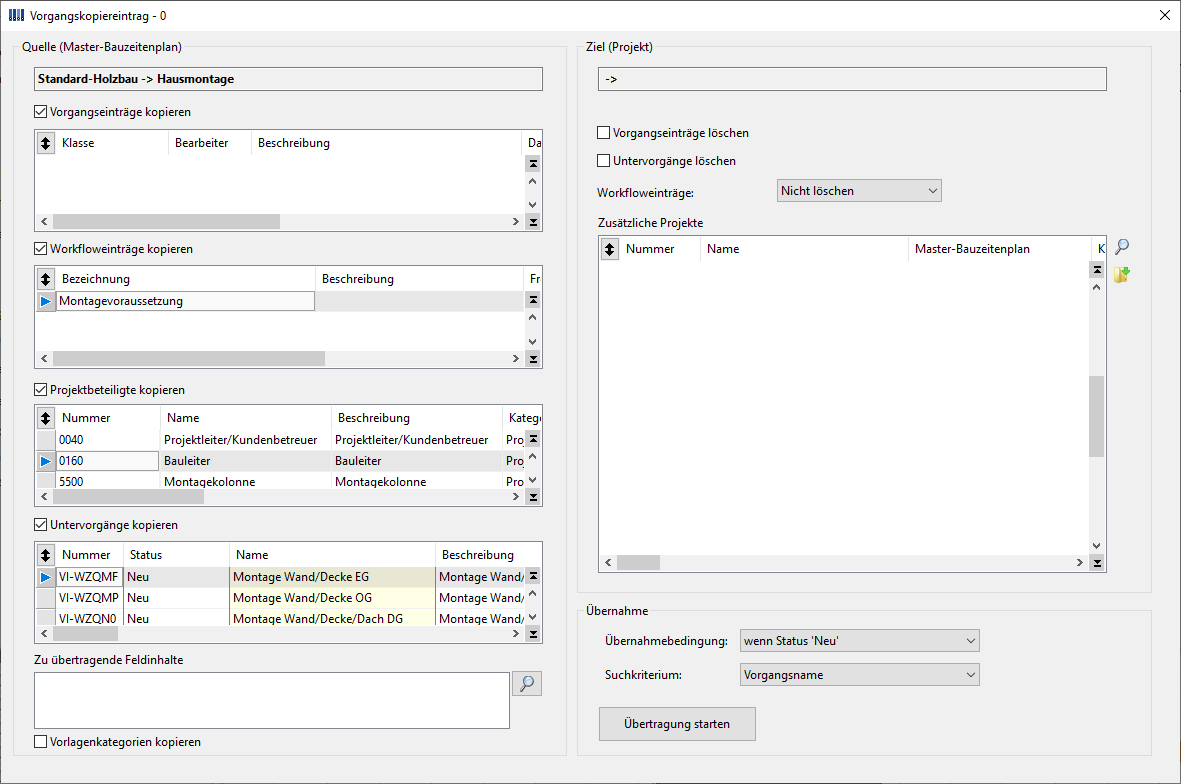Click Nummer column header in Zusätzliche Projekte

tap(660, 249)
